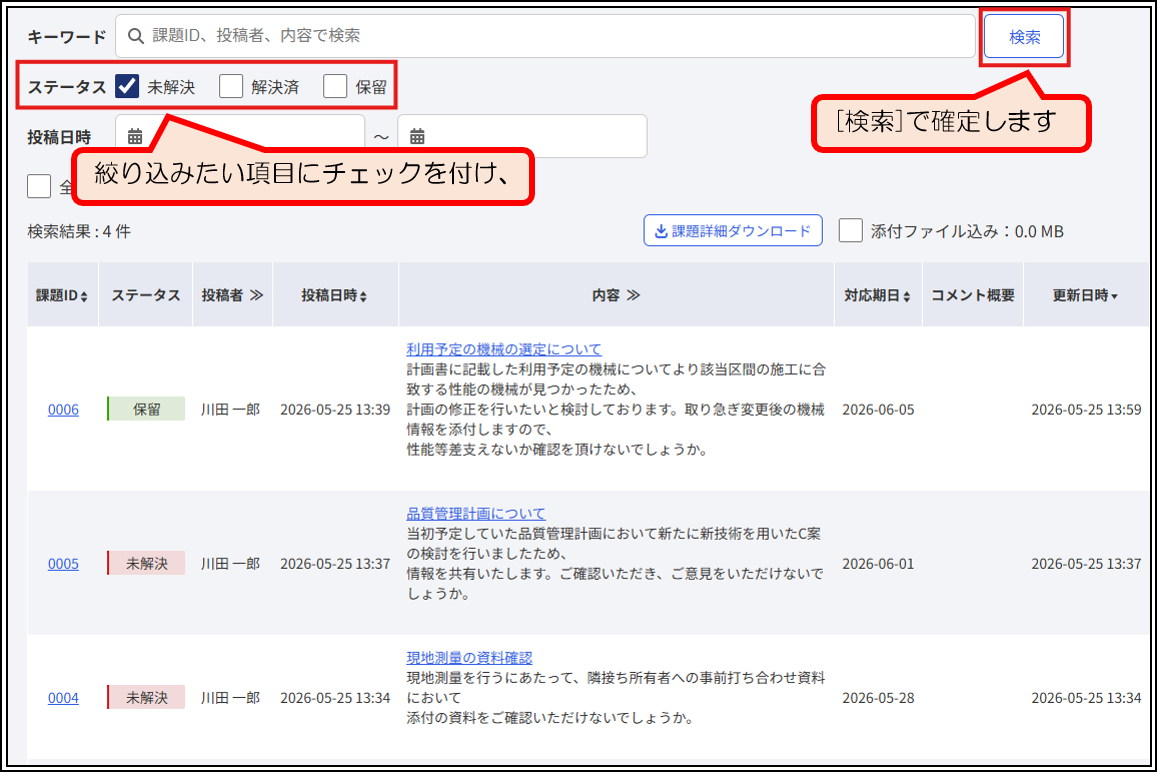Click 川田 一郎 in row 0006
Screen dimensions: 1157x772
tap(230, 410)
